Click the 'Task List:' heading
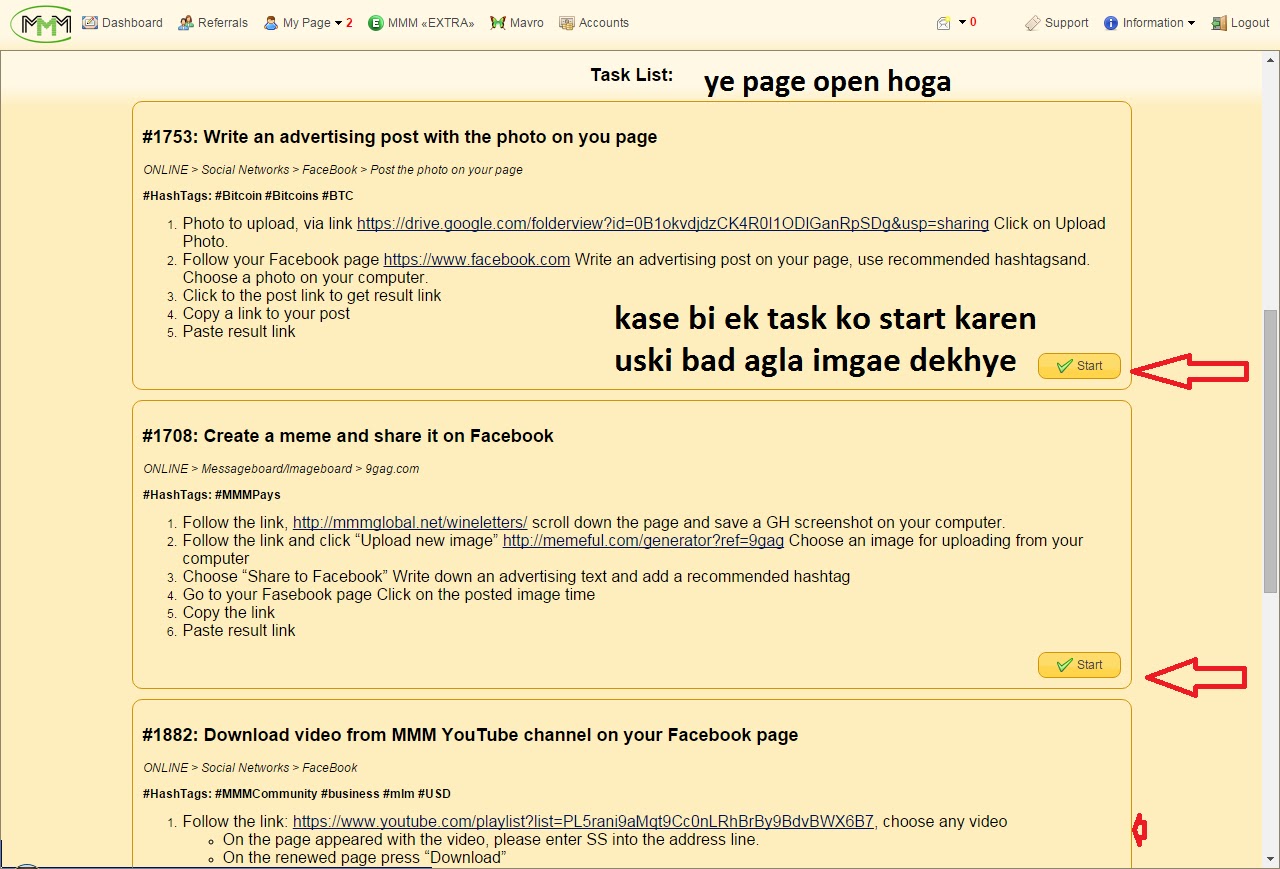This screenshot has width=1280, height=869. click(632, 74)
